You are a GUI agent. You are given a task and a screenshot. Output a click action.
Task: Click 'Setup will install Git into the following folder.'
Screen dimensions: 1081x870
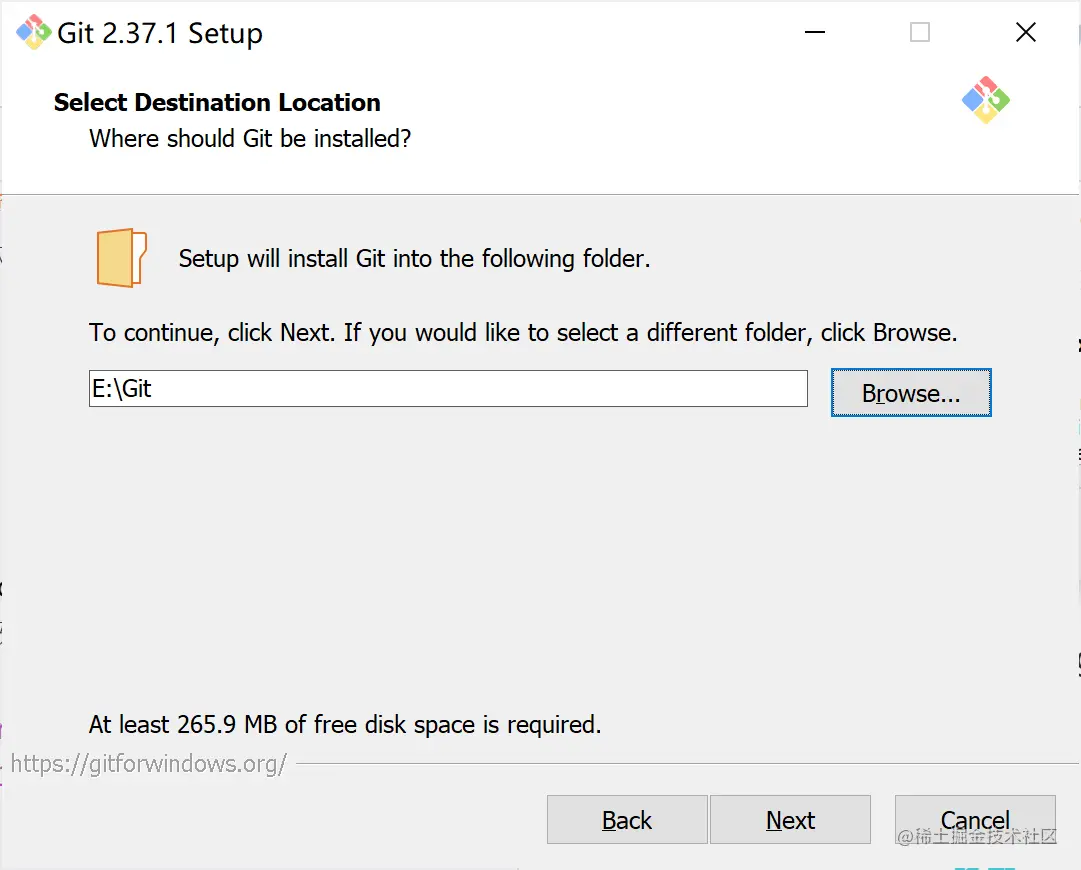tap(414, 259)
